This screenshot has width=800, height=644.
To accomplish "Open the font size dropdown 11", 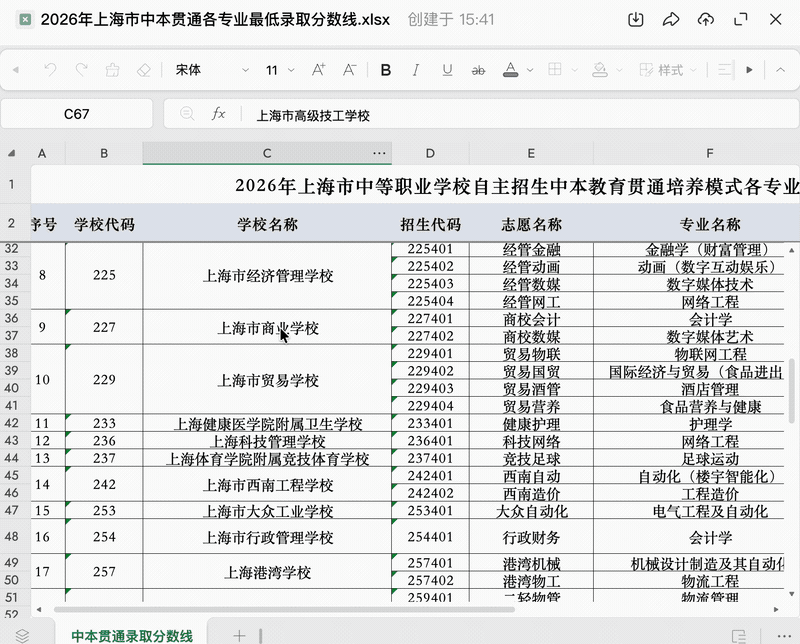I will click(x=280, y=70).
